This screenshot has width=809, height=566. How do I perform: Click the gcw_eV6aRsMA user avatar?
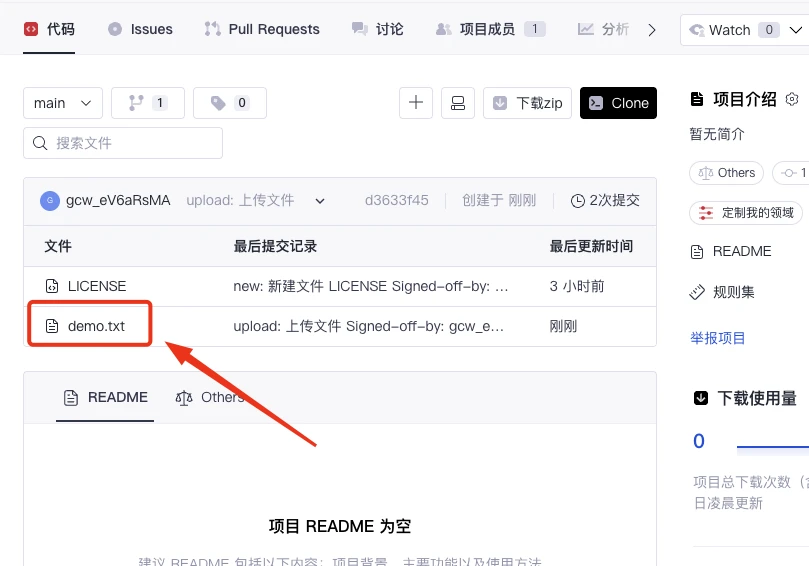(x=50, y=201)
